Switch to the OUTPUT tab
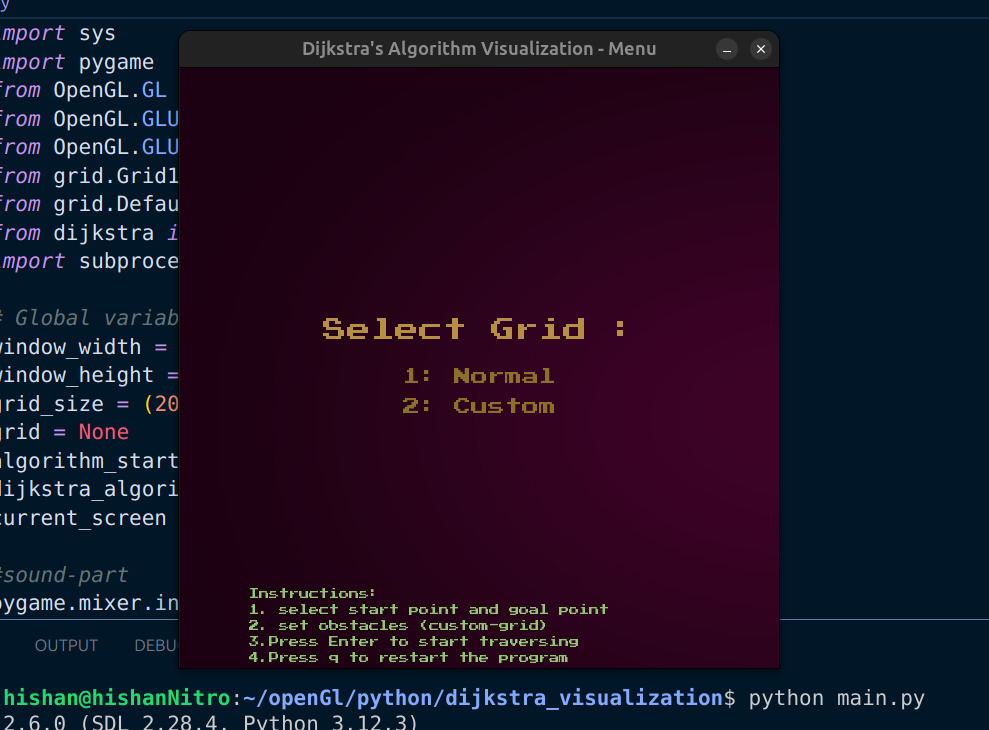The width and height of the screenshot is (989, 730). pyautogui.click(x=66, y=645)
